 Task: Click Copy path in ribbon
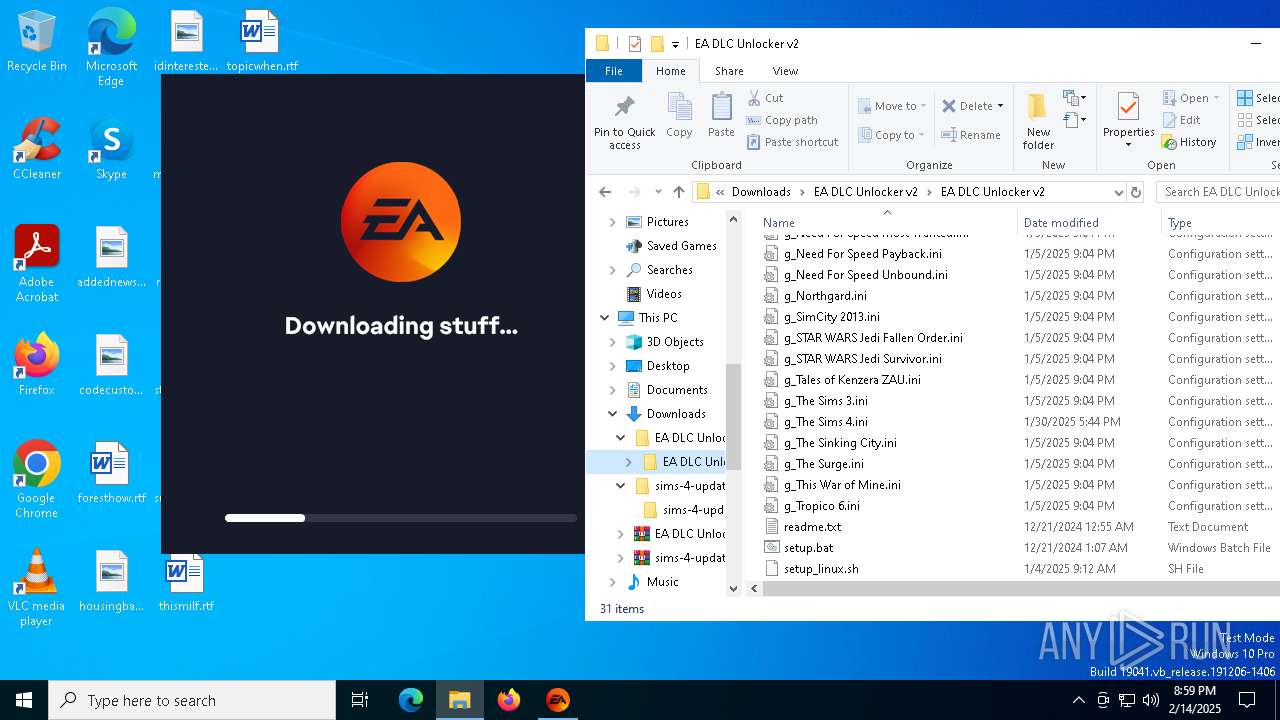pyautogui.click(x=782, y=120)
